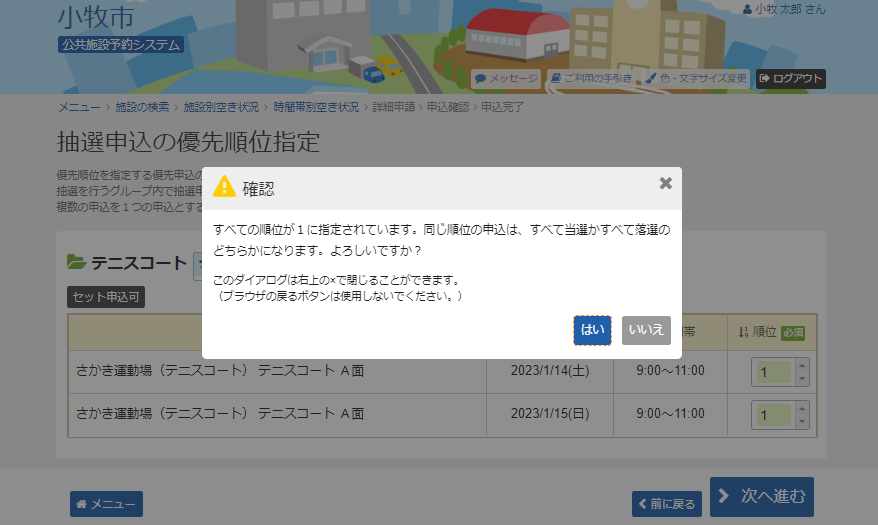Click 9:00～11:00 in 1/15 row

pyautogui.click(x=670, y=414)
